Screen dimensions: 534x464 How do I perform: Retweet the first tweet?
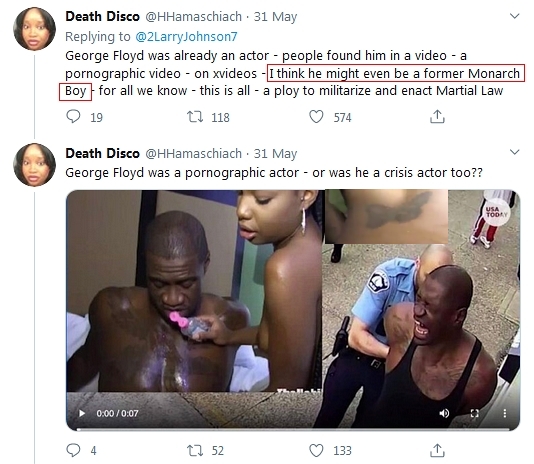click(x=195, y=117)
